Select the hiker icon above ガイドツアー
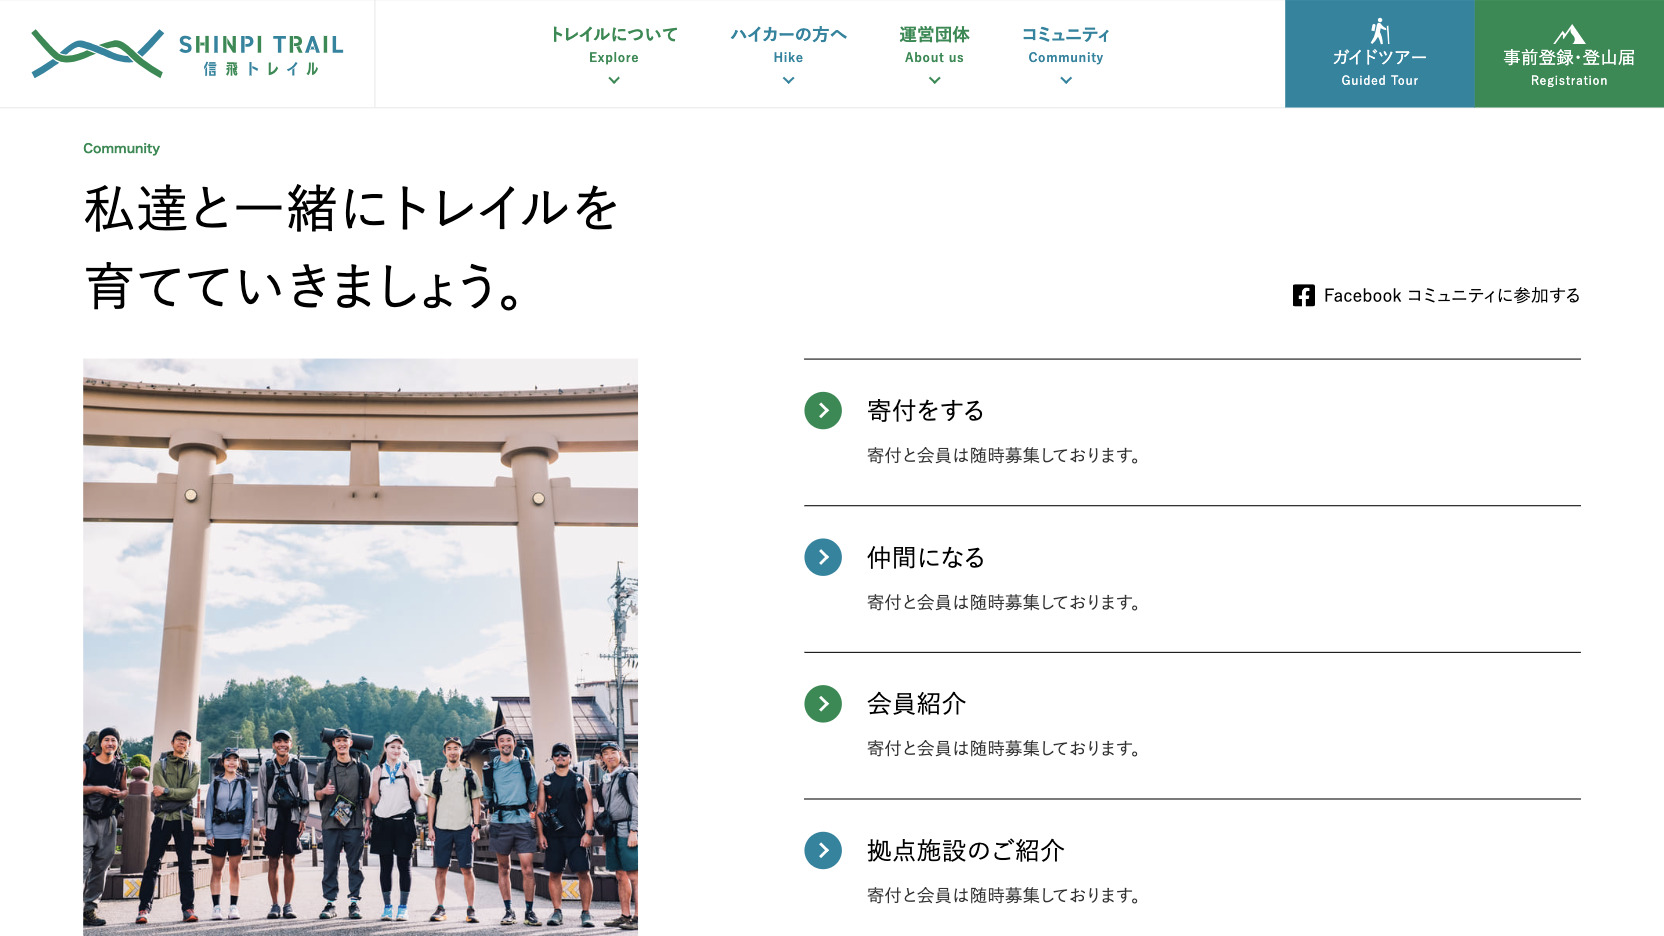The height and width of the screenshot is (936, 1664). coord(1379,32)
